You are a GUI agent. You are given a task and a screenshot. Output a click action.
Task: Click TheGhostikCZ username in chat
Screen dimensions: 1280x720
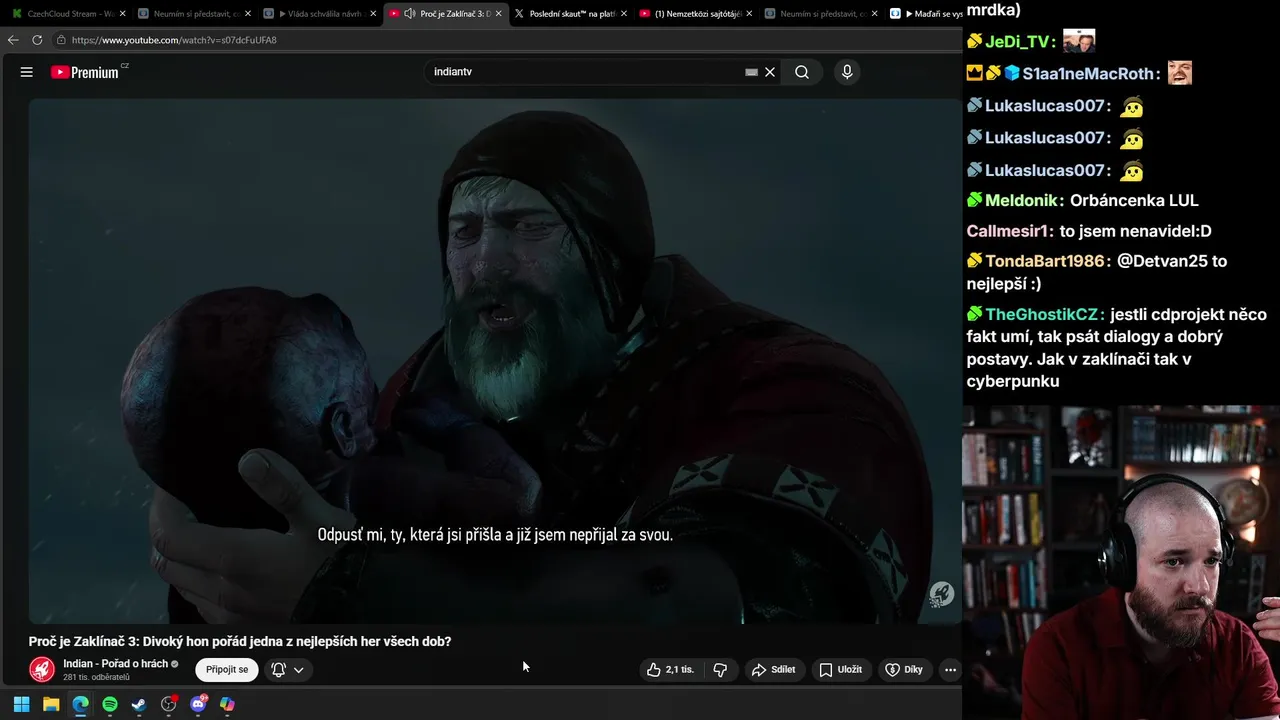click(x=1042, y=315)
